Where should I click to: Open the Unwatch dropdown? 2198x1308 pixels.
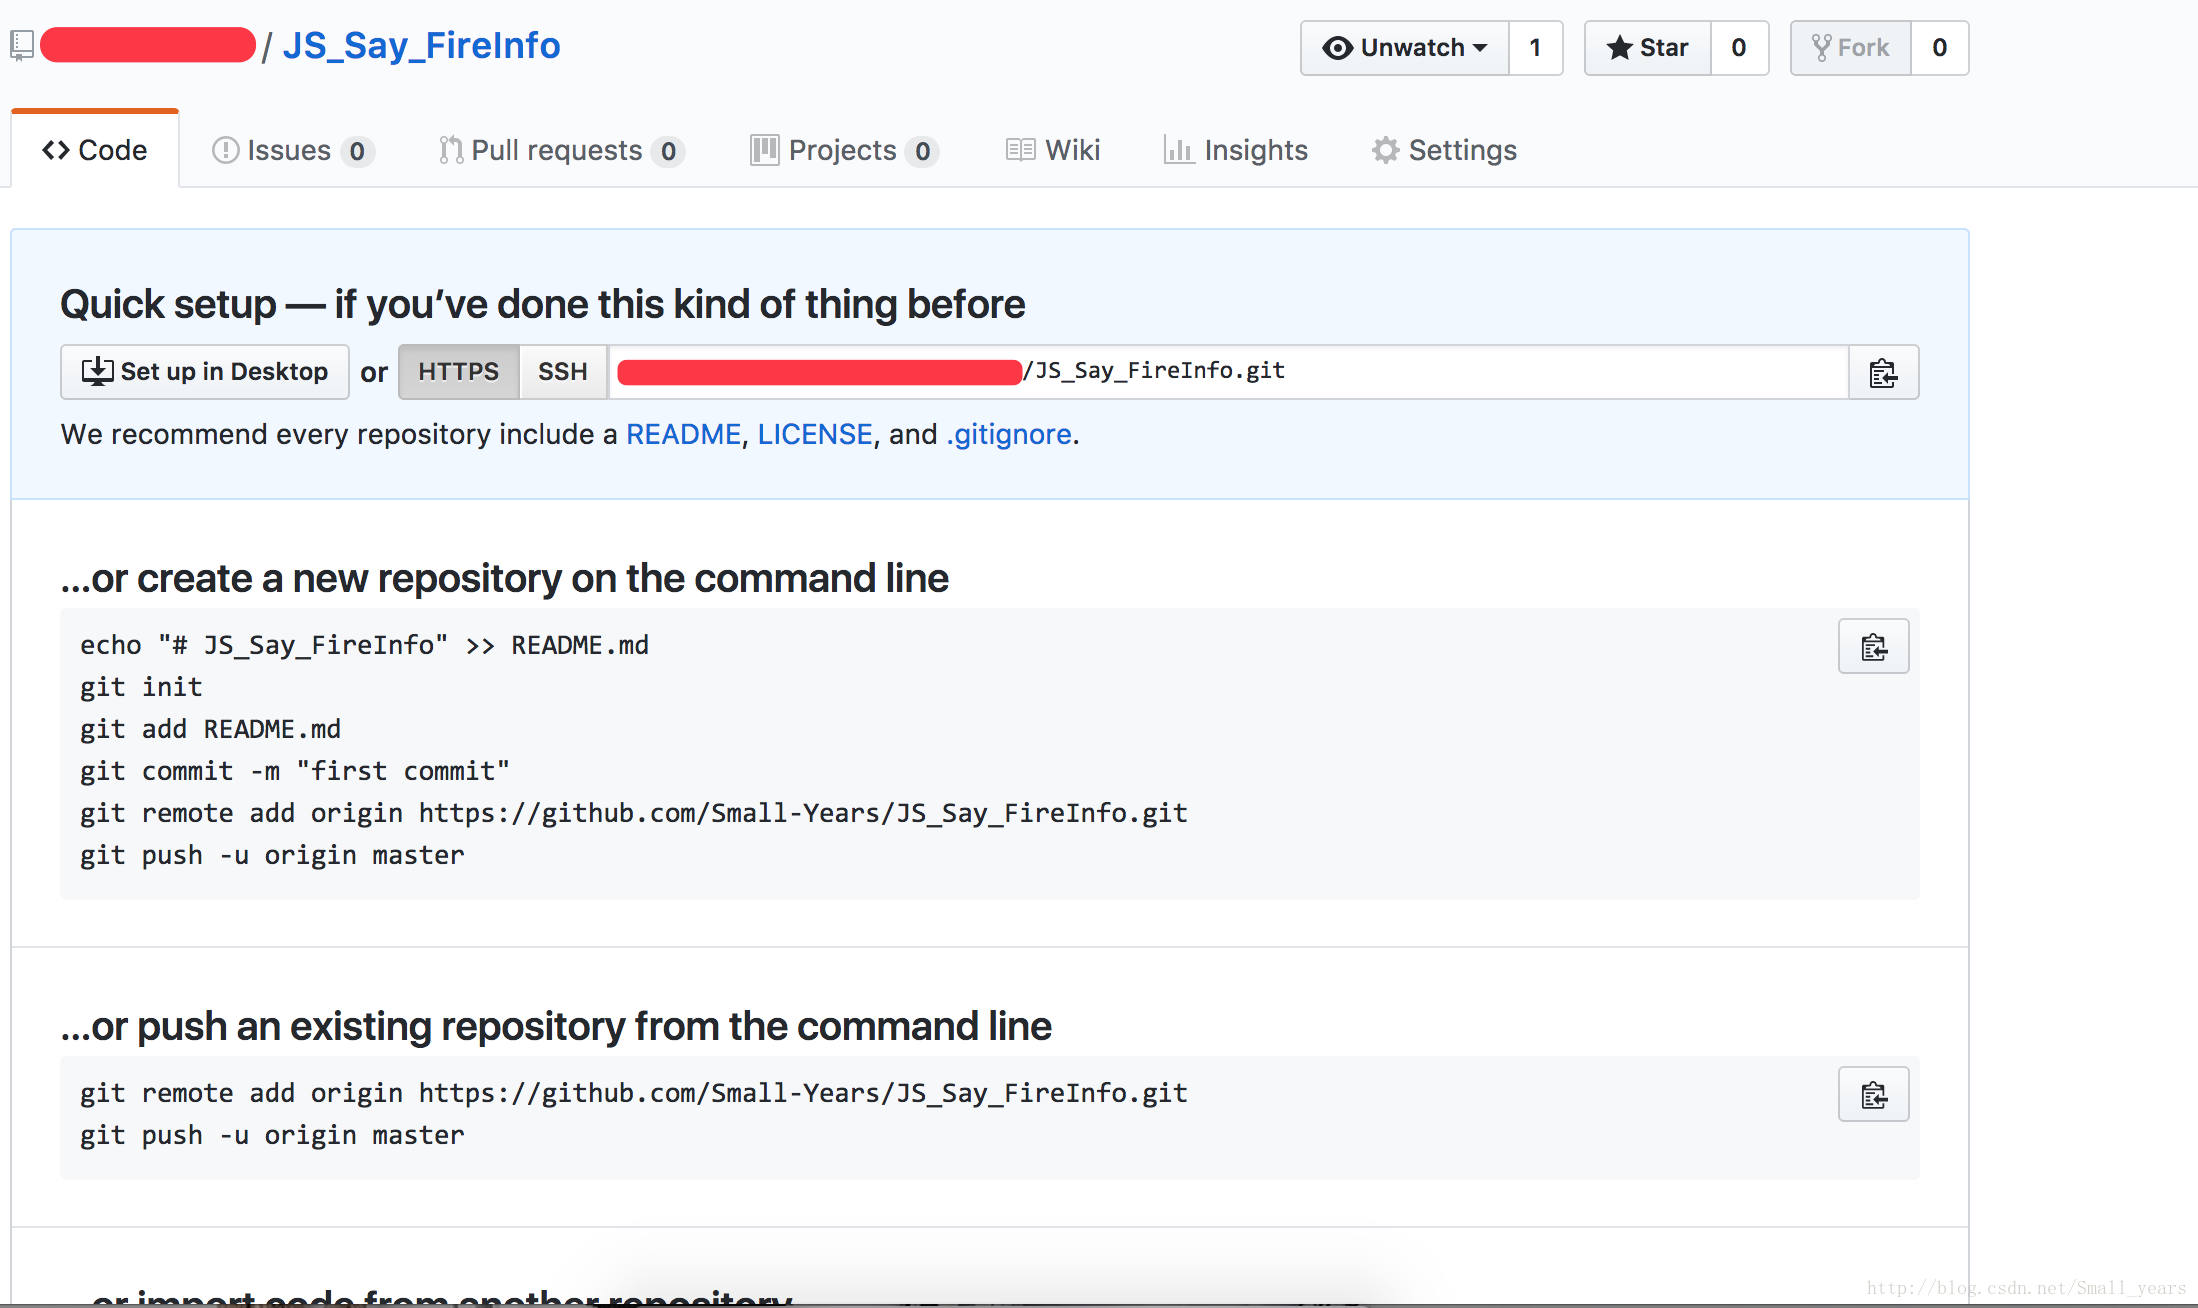[1404, 48]
